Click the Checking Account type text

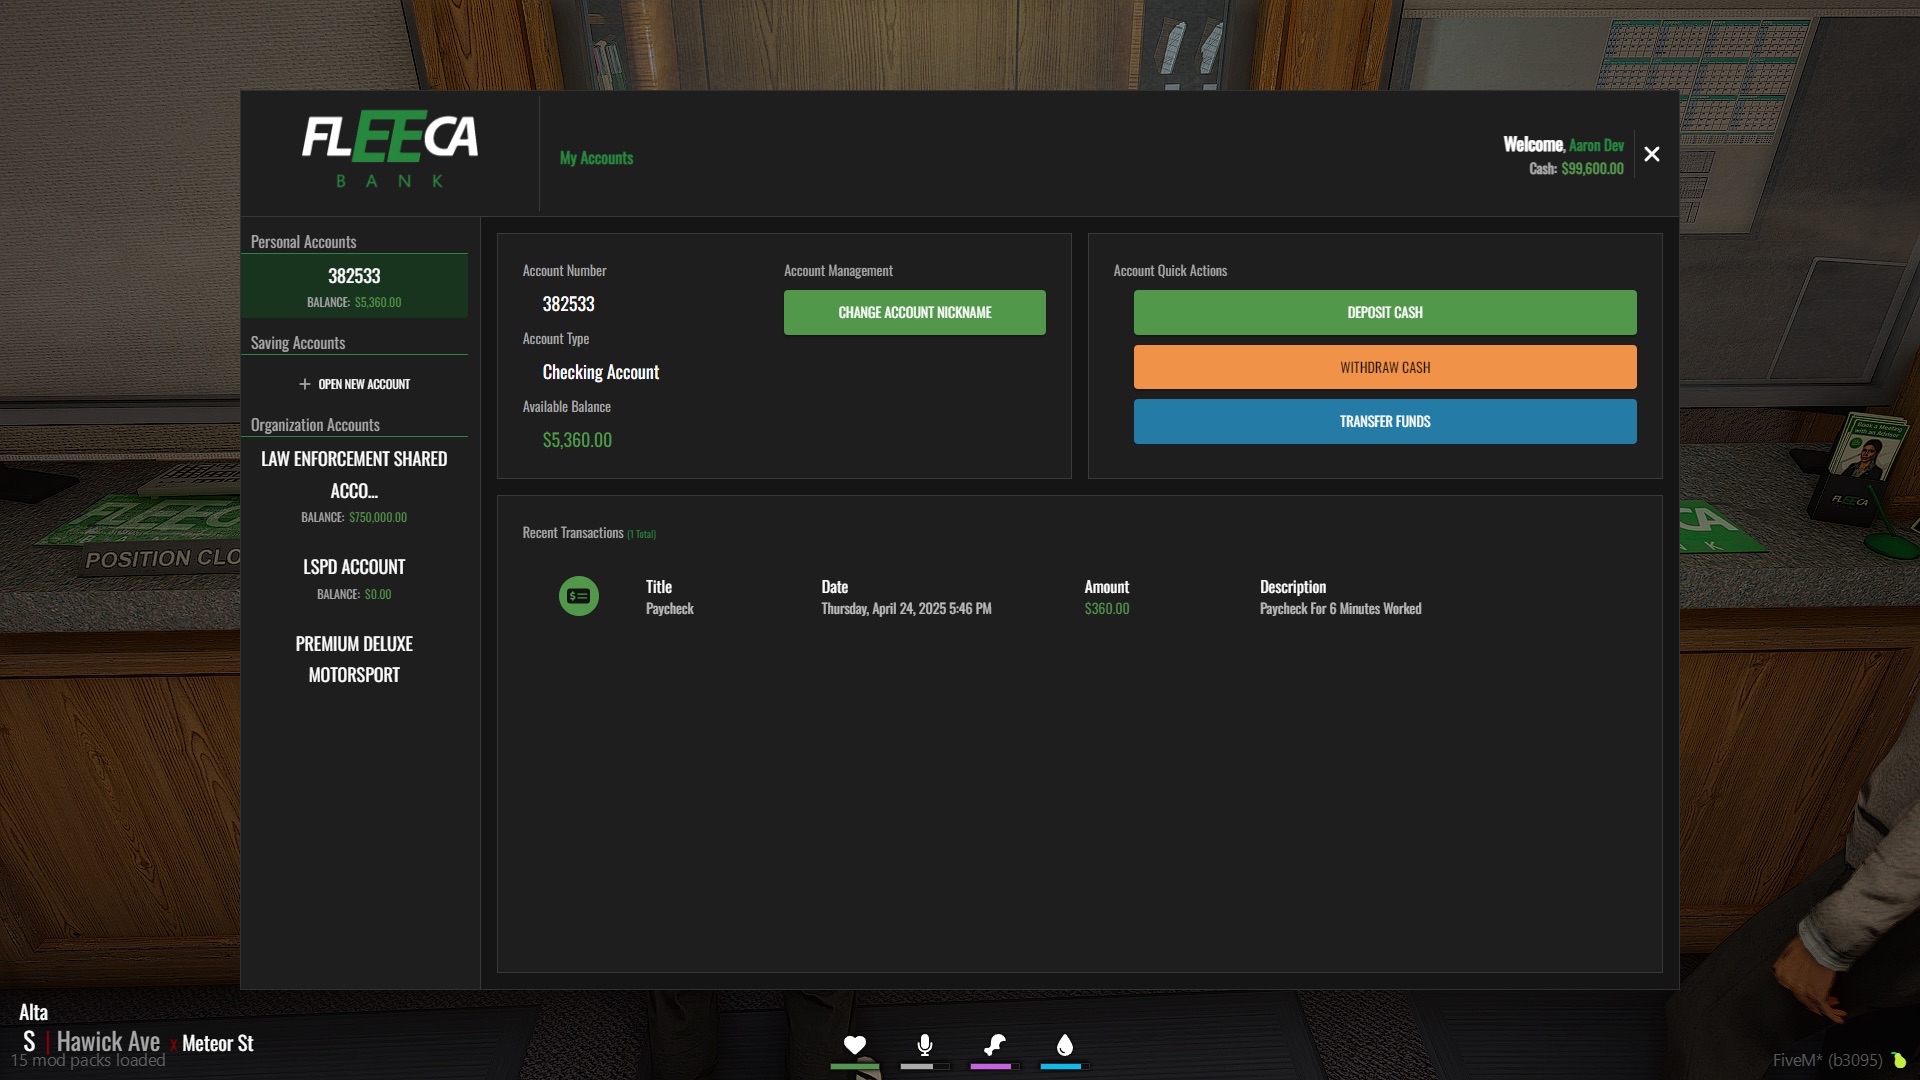click(601, 372)
